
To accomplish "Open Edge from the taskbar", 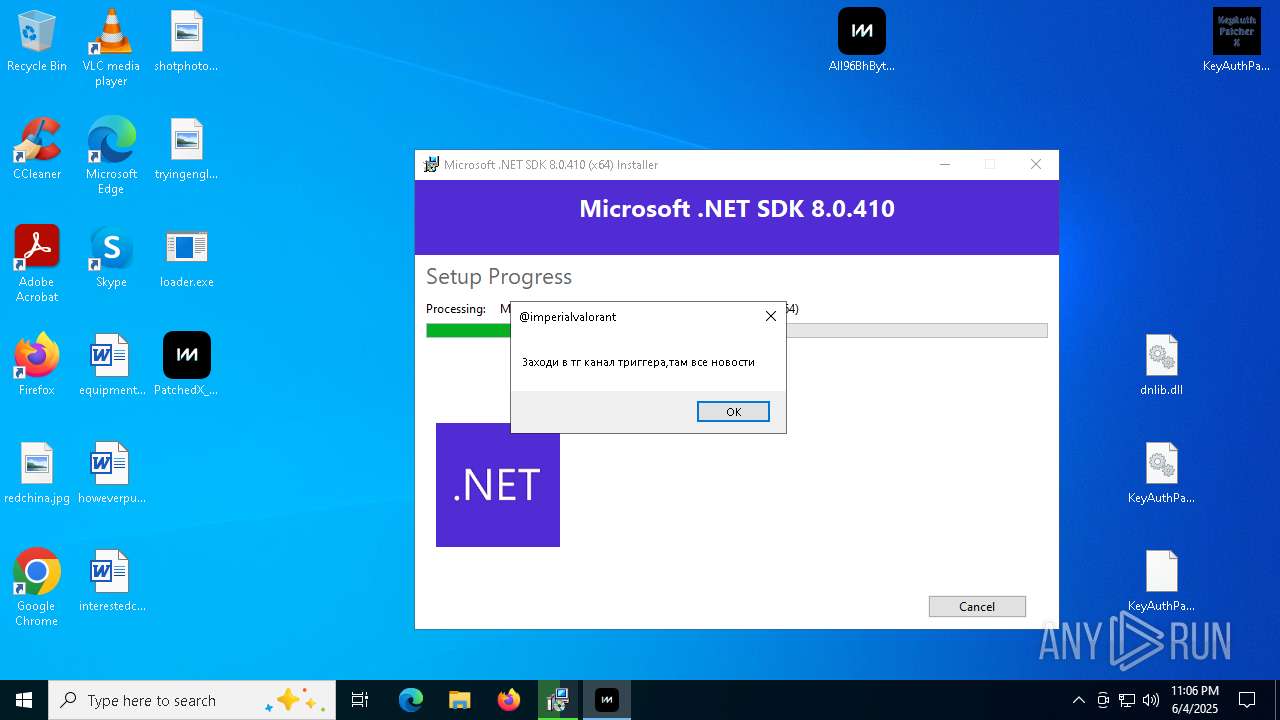I will click(411, 700).
